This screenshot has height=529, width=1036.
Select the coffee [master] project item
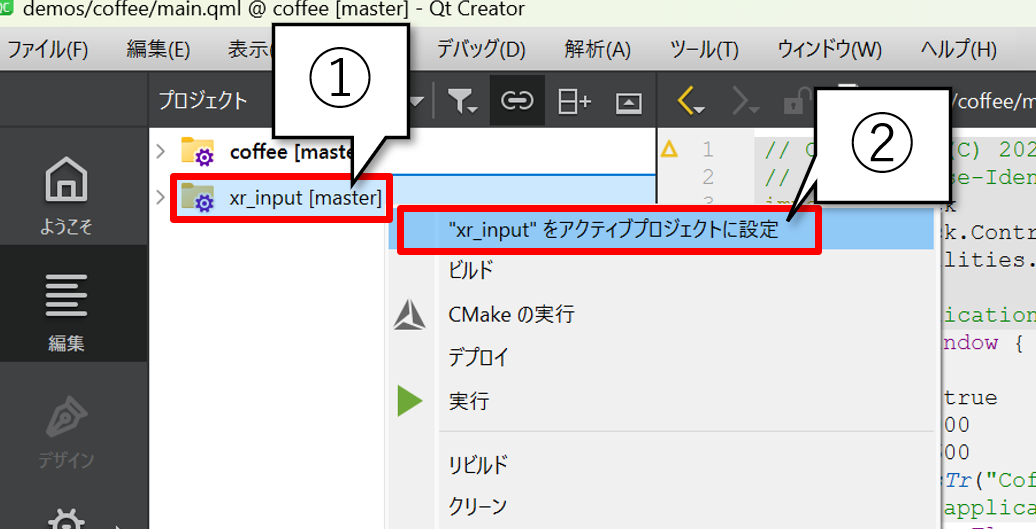[288, 152]
